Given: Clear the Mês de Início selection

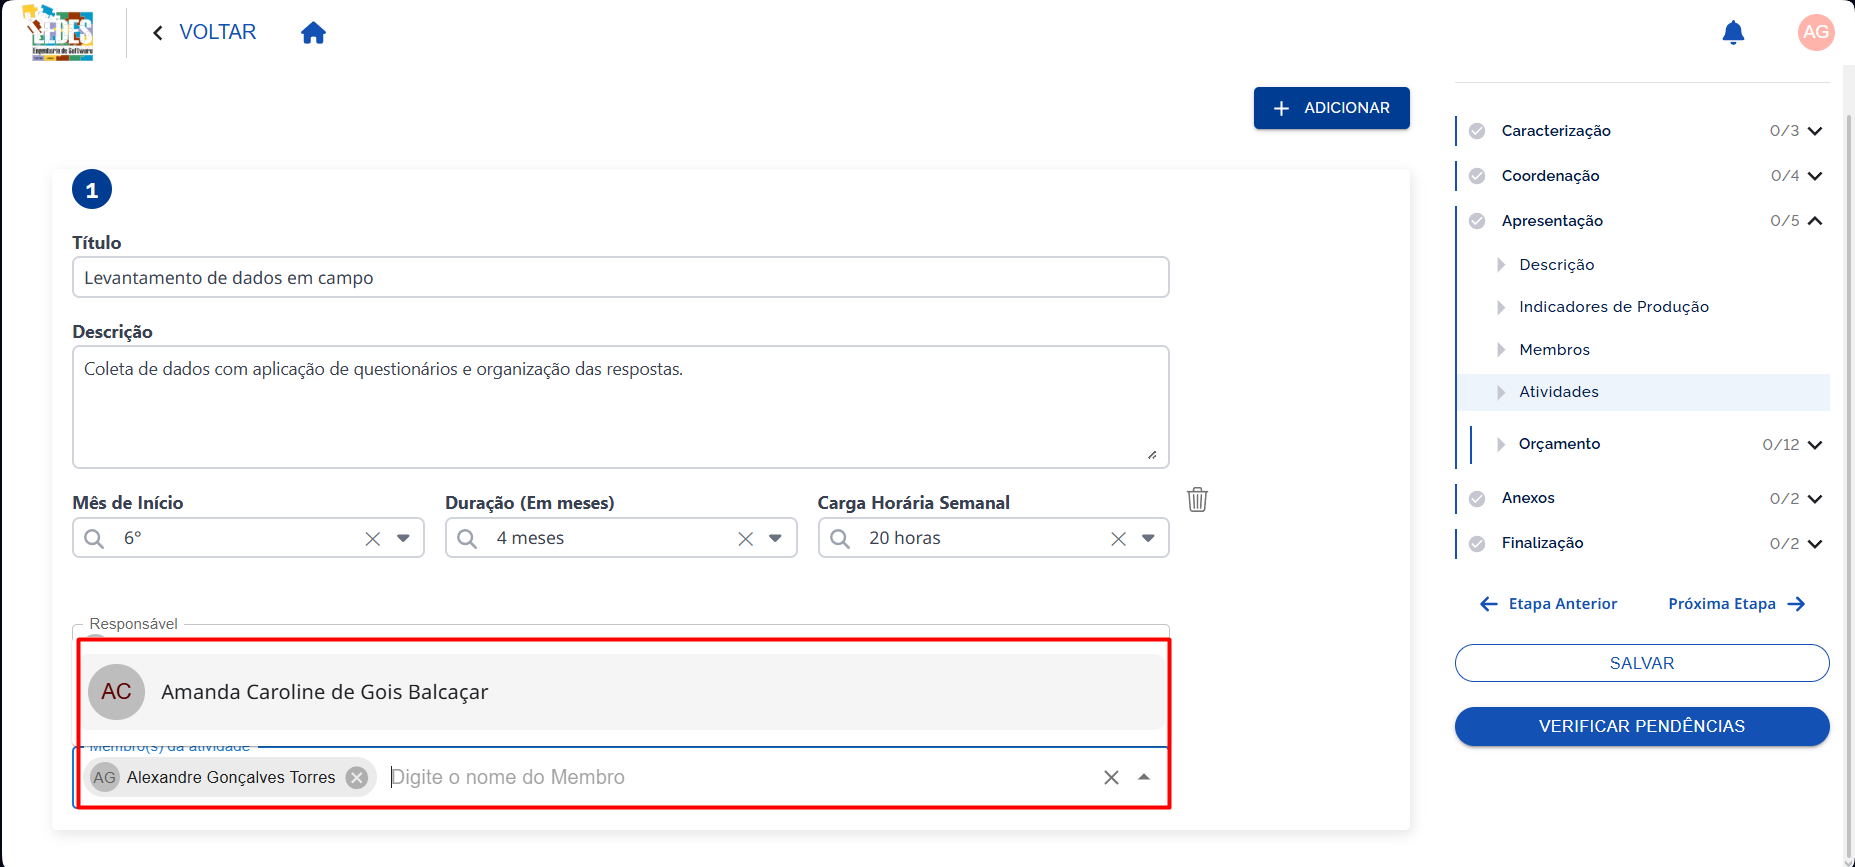Looking at the screenshot, I should (x=372, y=539).
